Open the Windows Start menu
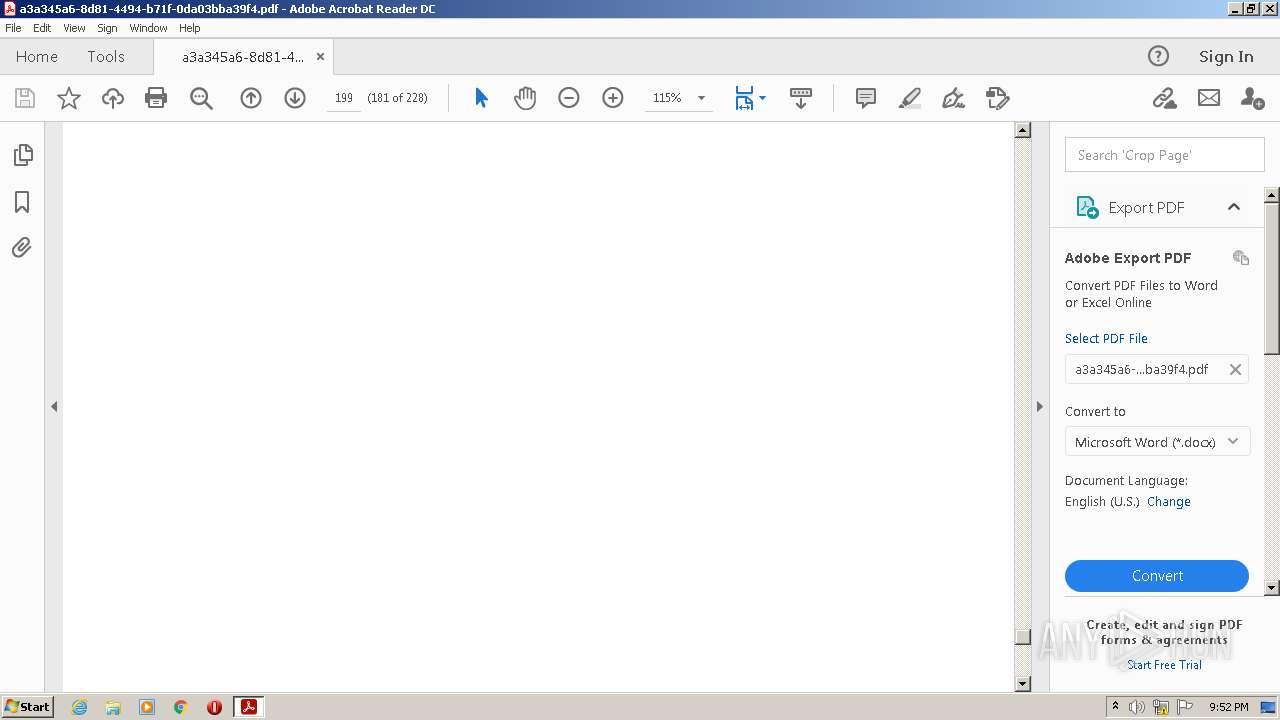1280x720 pixels. 28,707
